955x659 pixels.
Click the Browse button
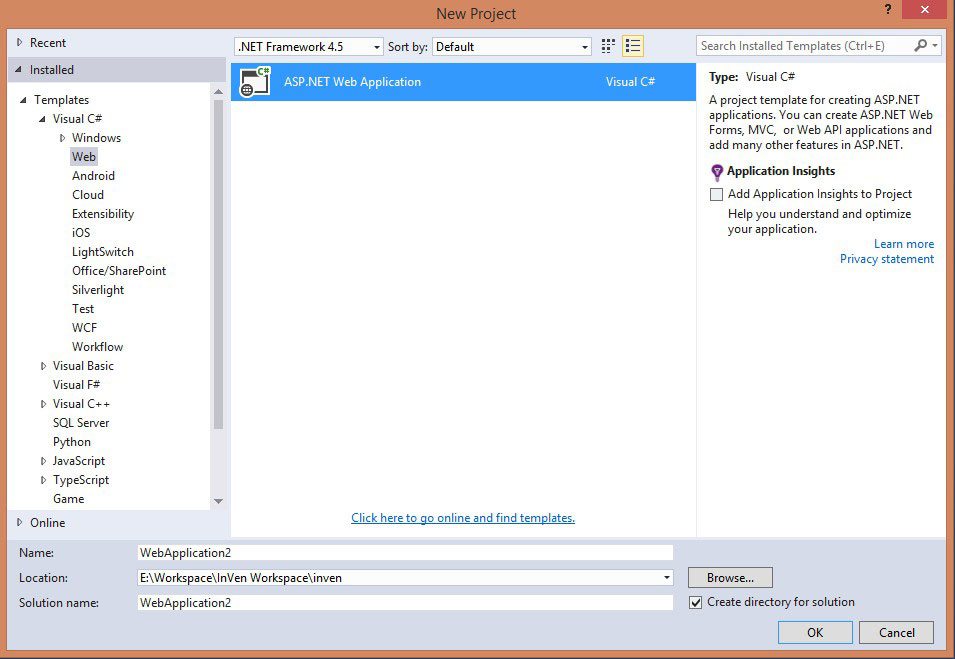(730, 578)
